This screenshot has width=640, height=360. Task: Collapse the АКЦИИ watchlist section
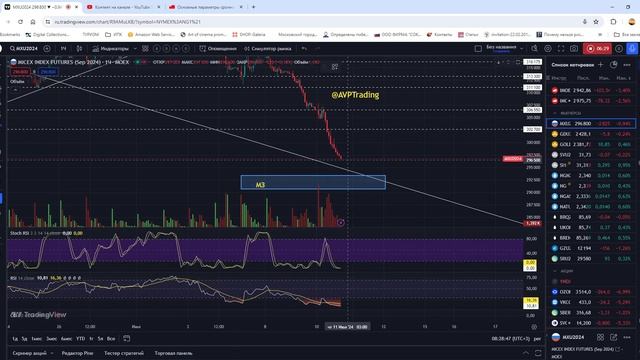point(555,271)
